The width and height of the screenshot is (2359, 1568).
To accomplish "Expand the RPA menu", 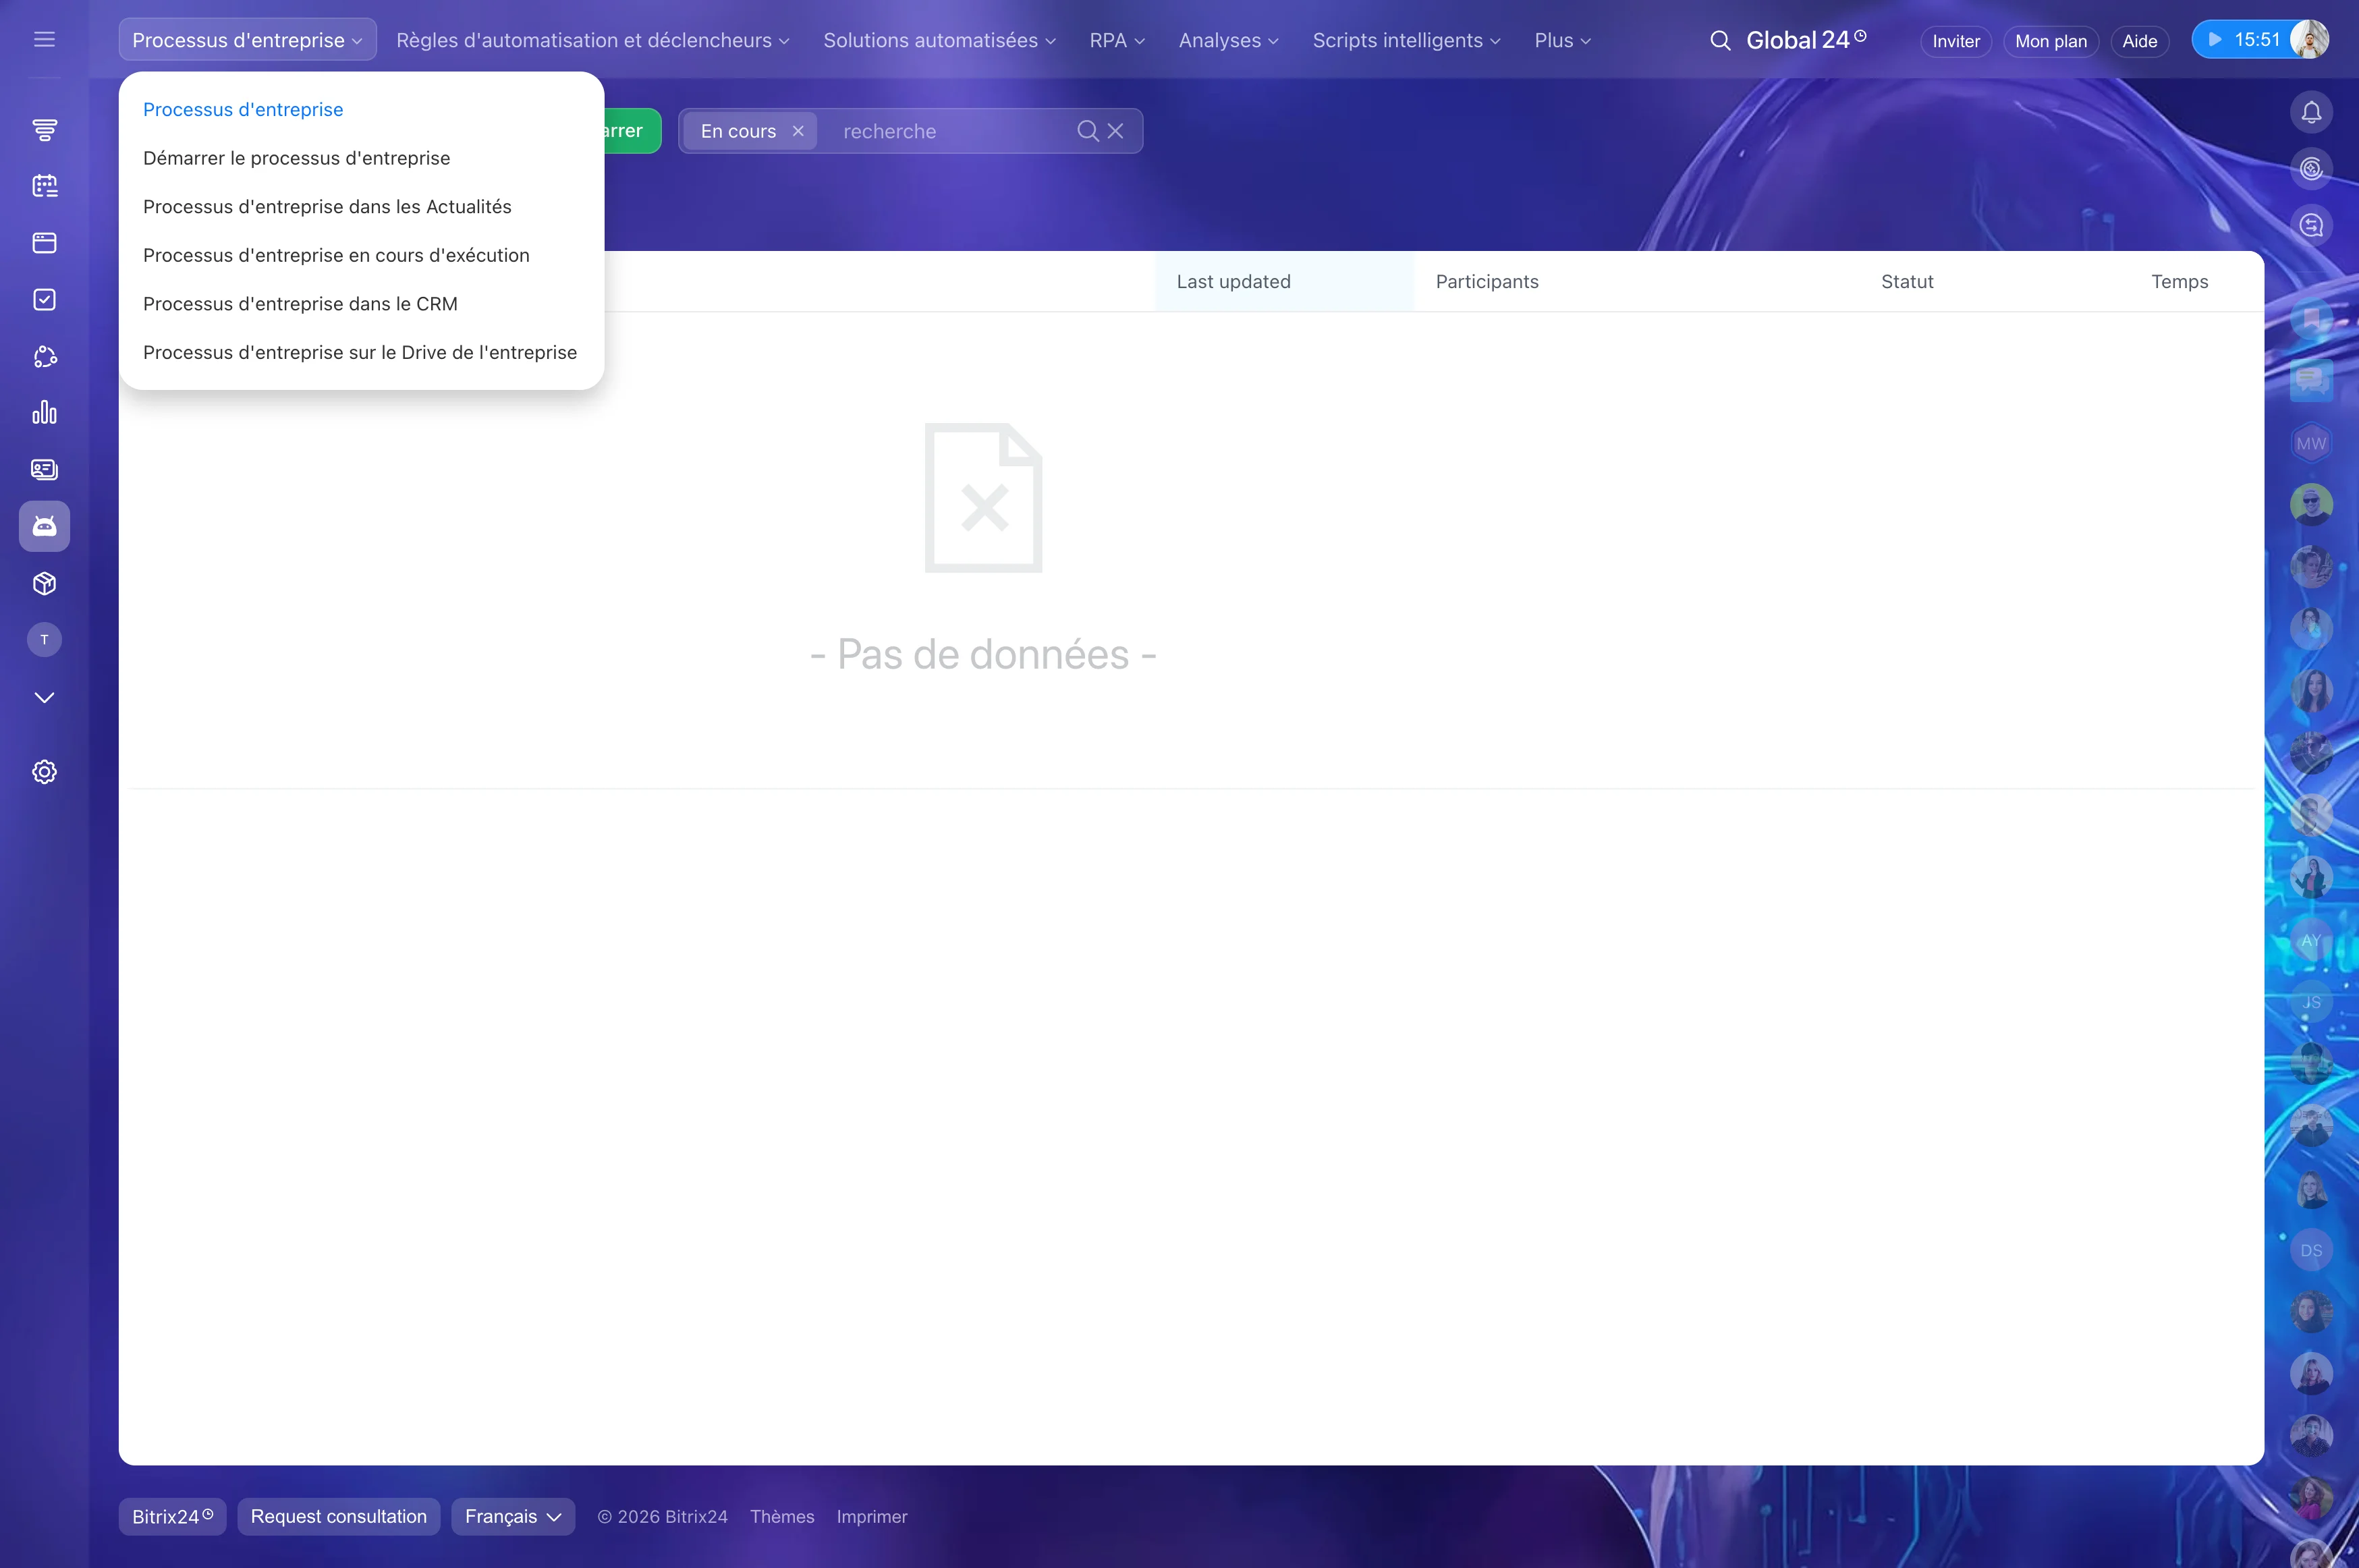I will pyautogui.click(x=1117, y=40).
